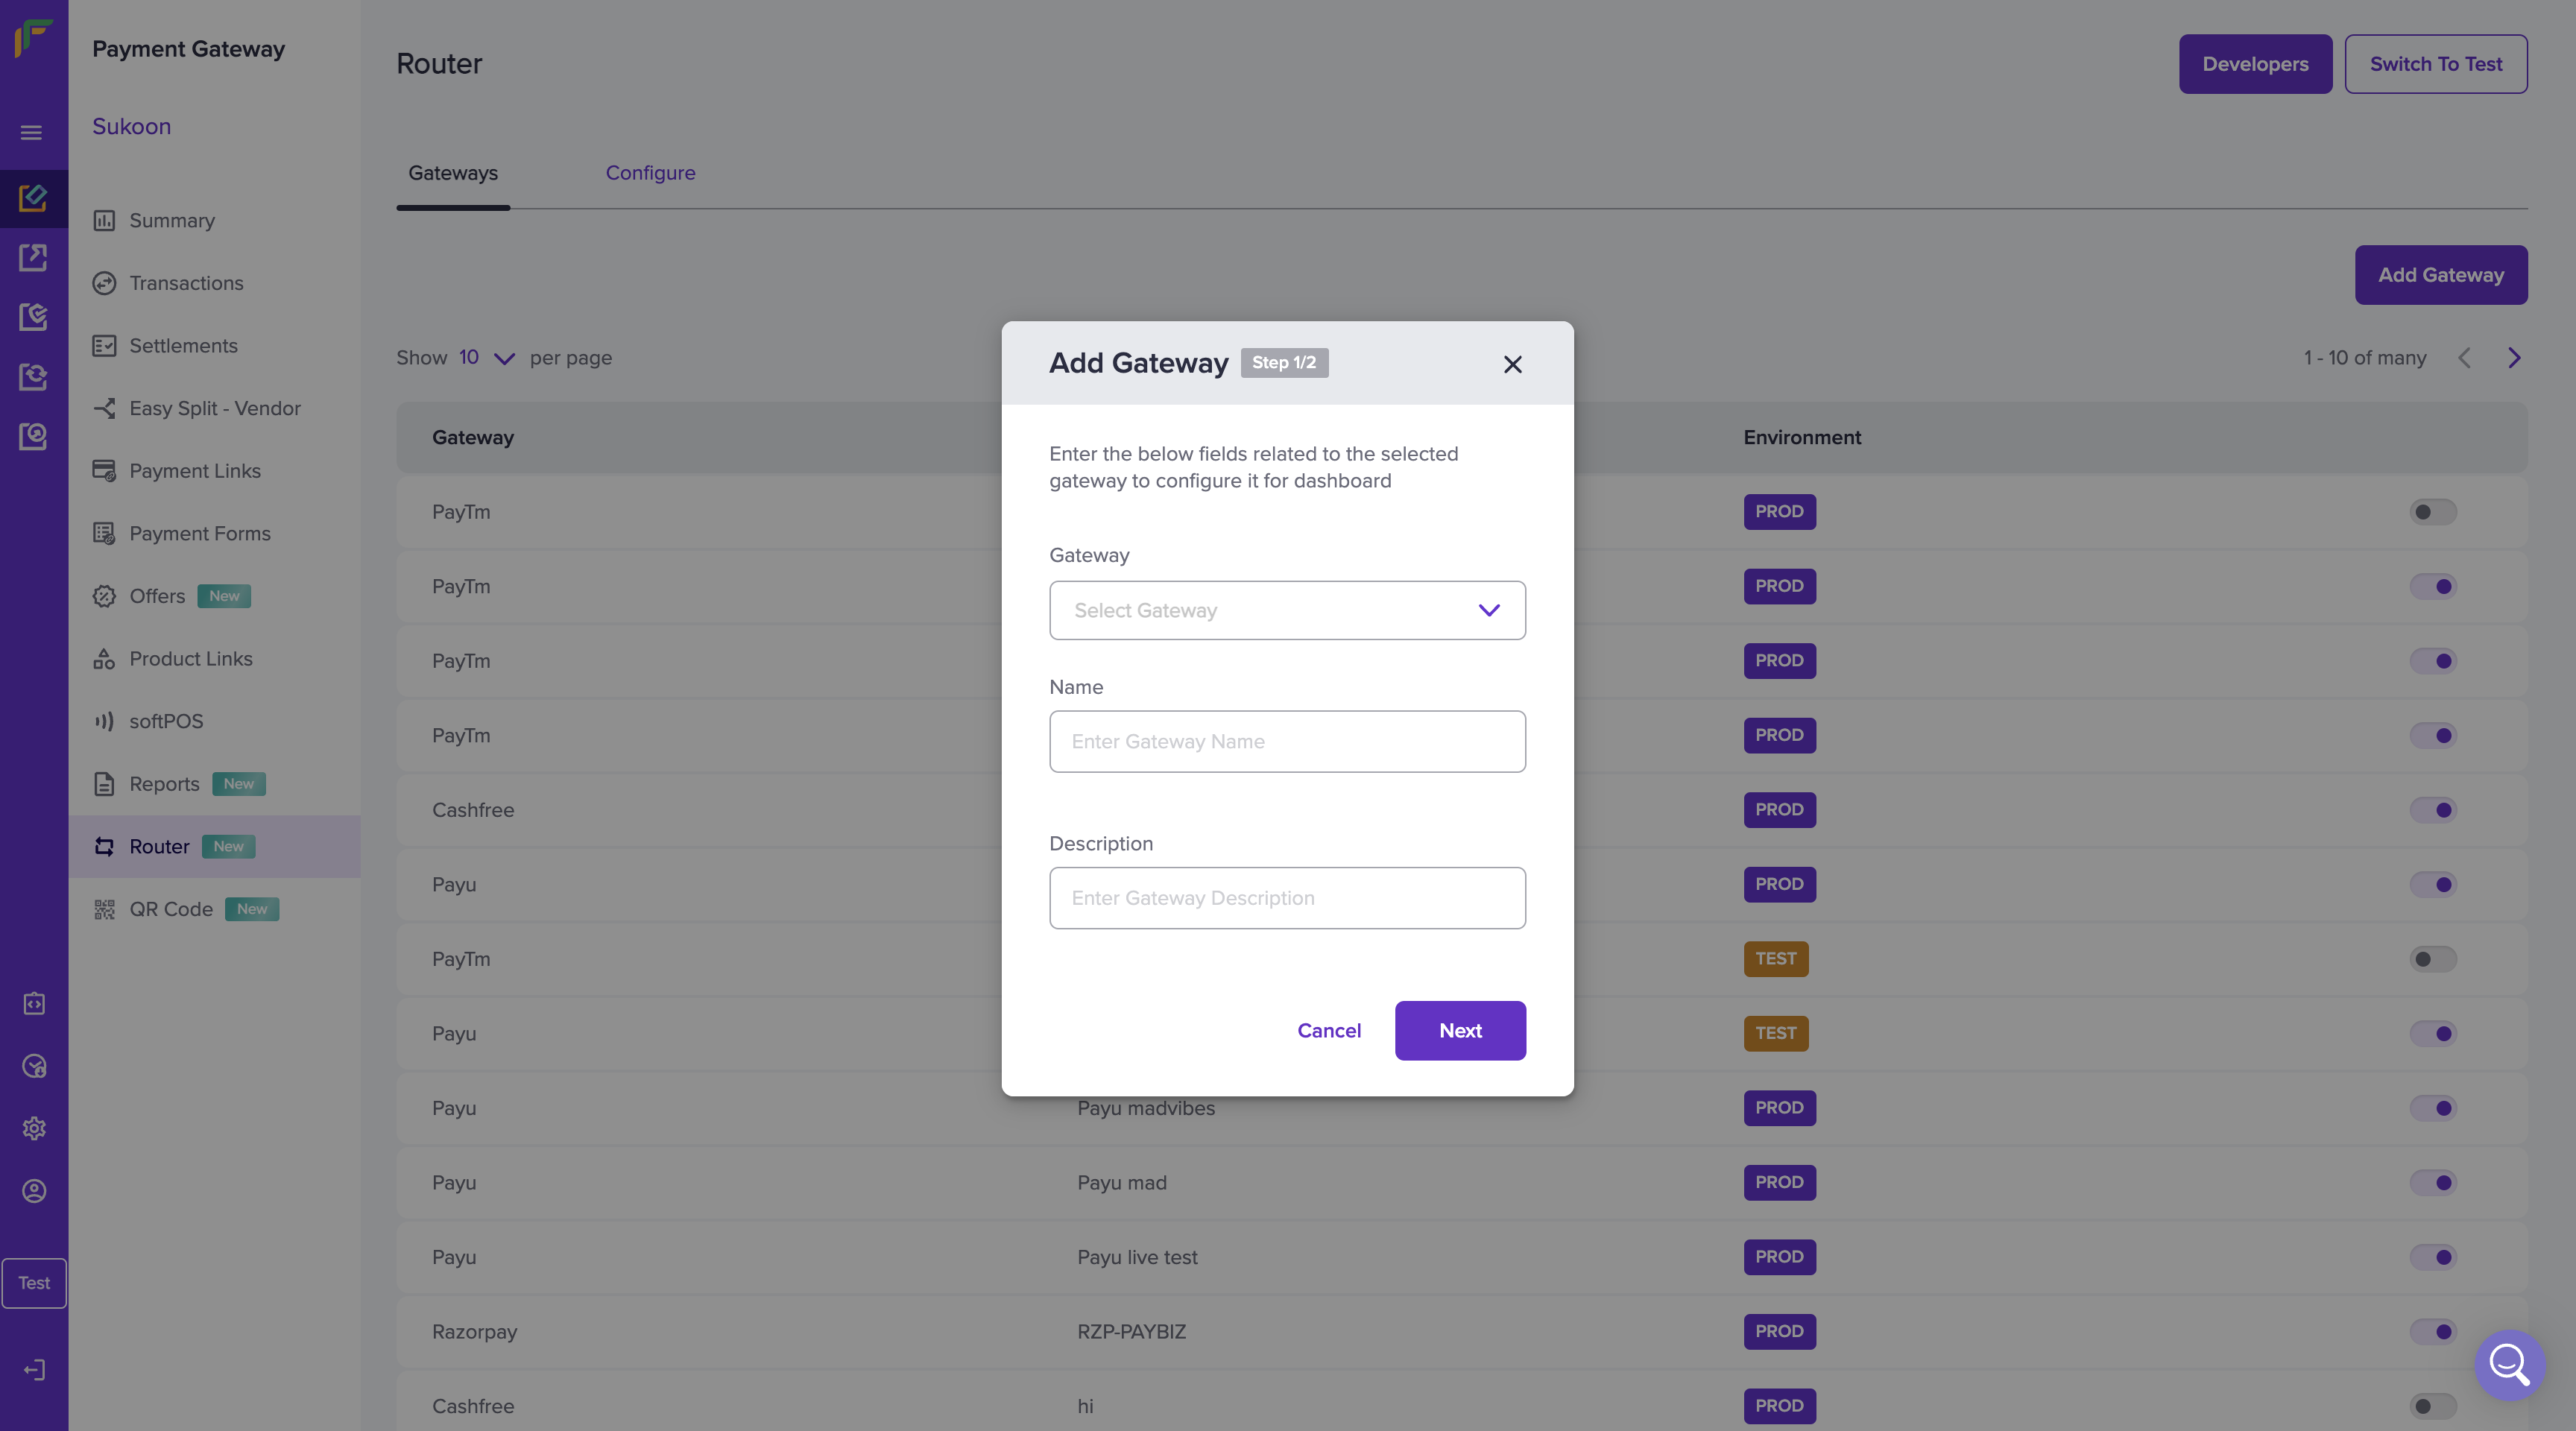This screenshot has width=2576, height=1431.
Task: Toggle the first PayTm gateway switch
Action: click(2432, 512)
